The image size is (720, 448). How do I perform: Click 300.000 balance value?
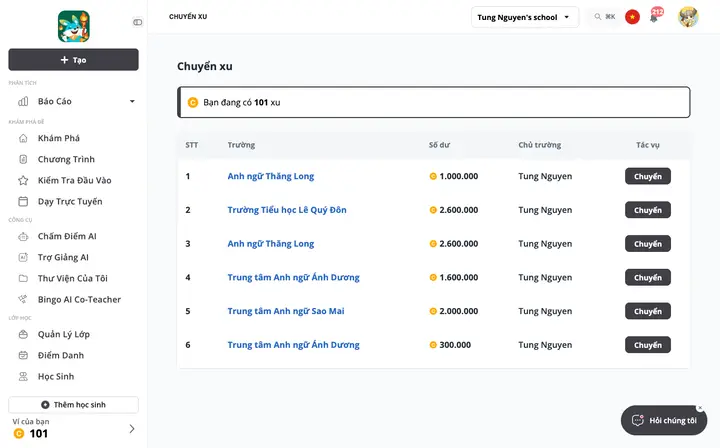(455, 345)
